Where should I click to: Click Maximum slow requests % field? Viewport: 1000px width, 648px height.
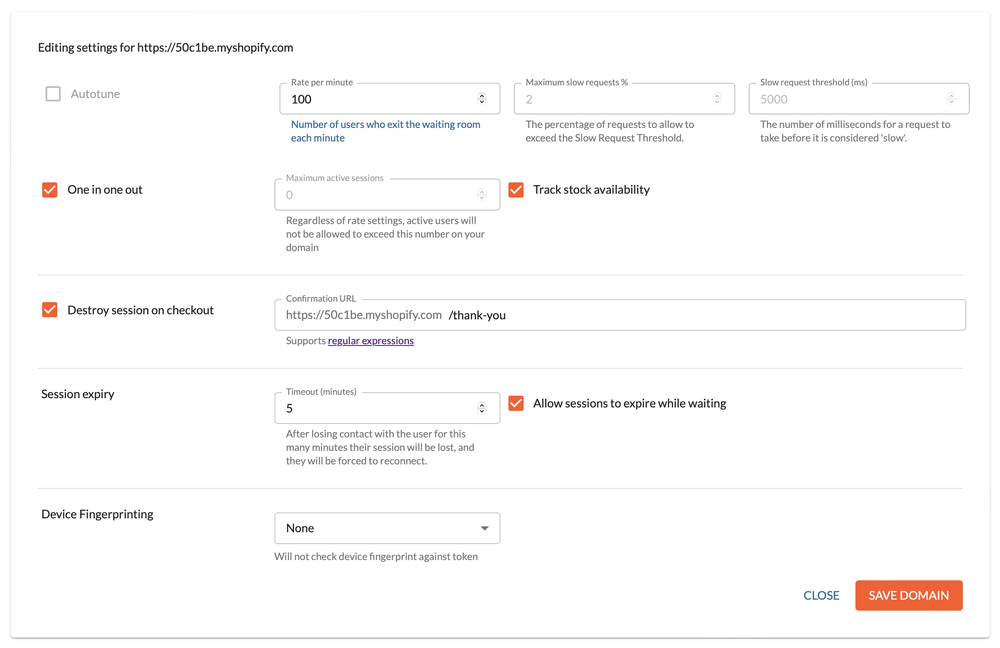coord(624,99)
